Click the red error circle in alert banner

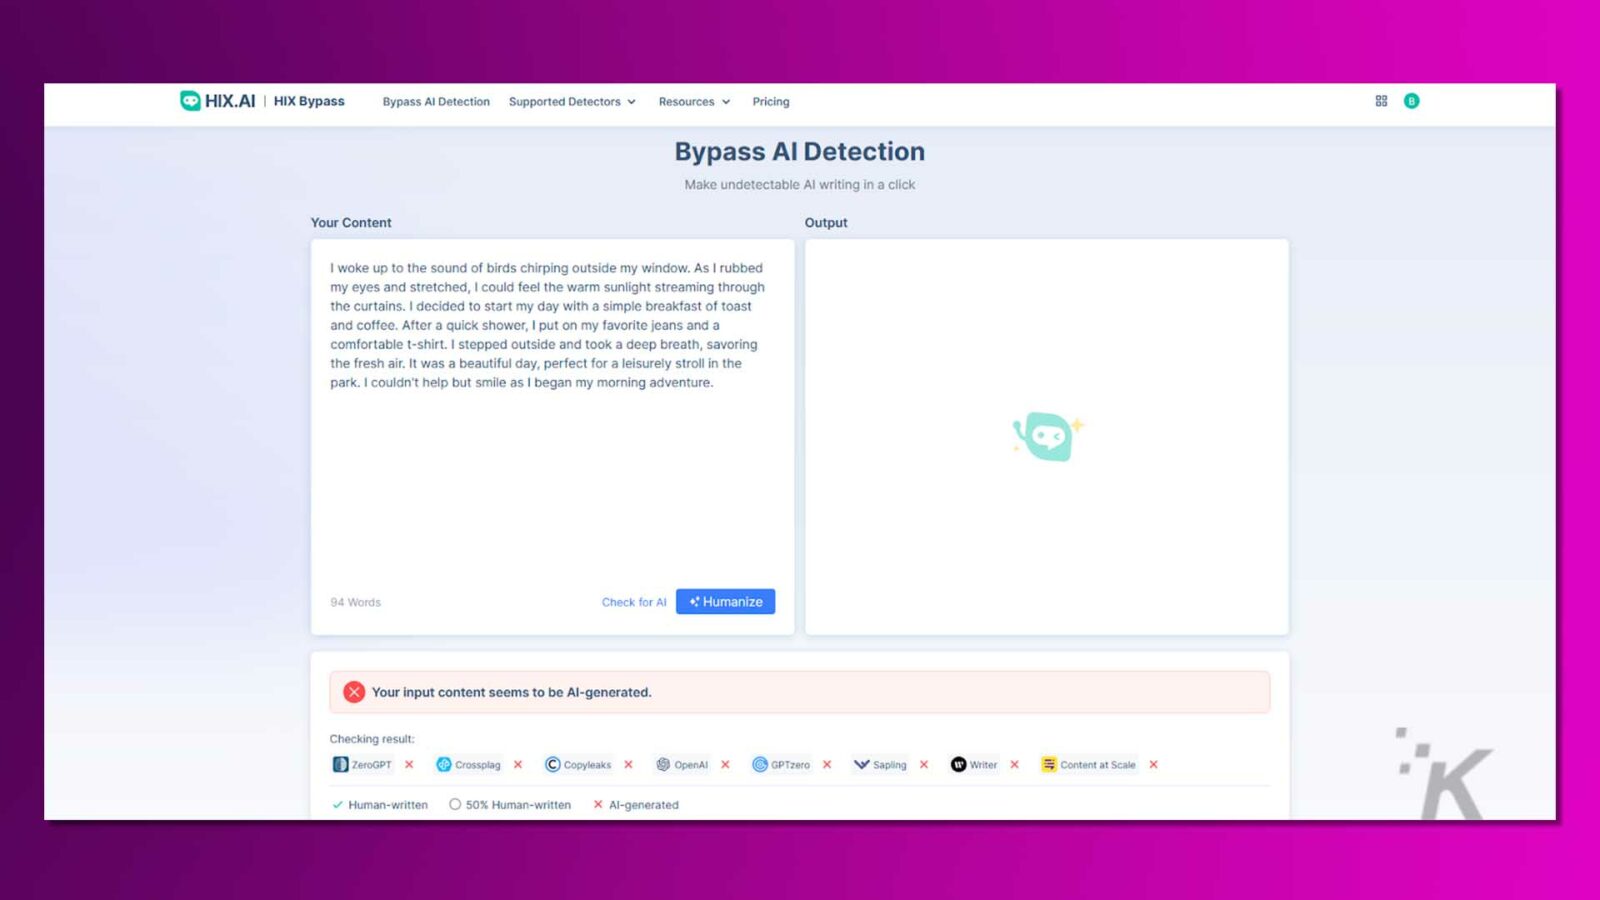(354, 692)
